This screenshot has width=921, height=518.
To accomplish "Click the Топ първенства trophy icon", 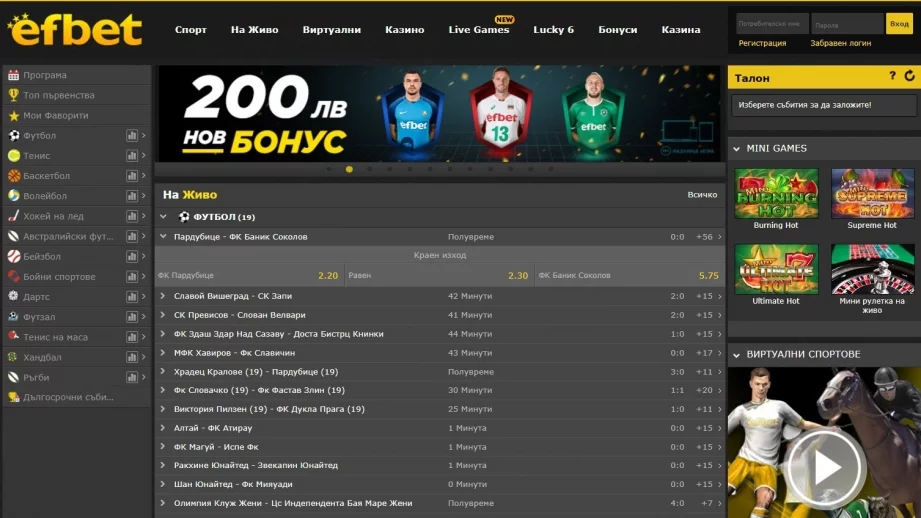I will [13, 95].
